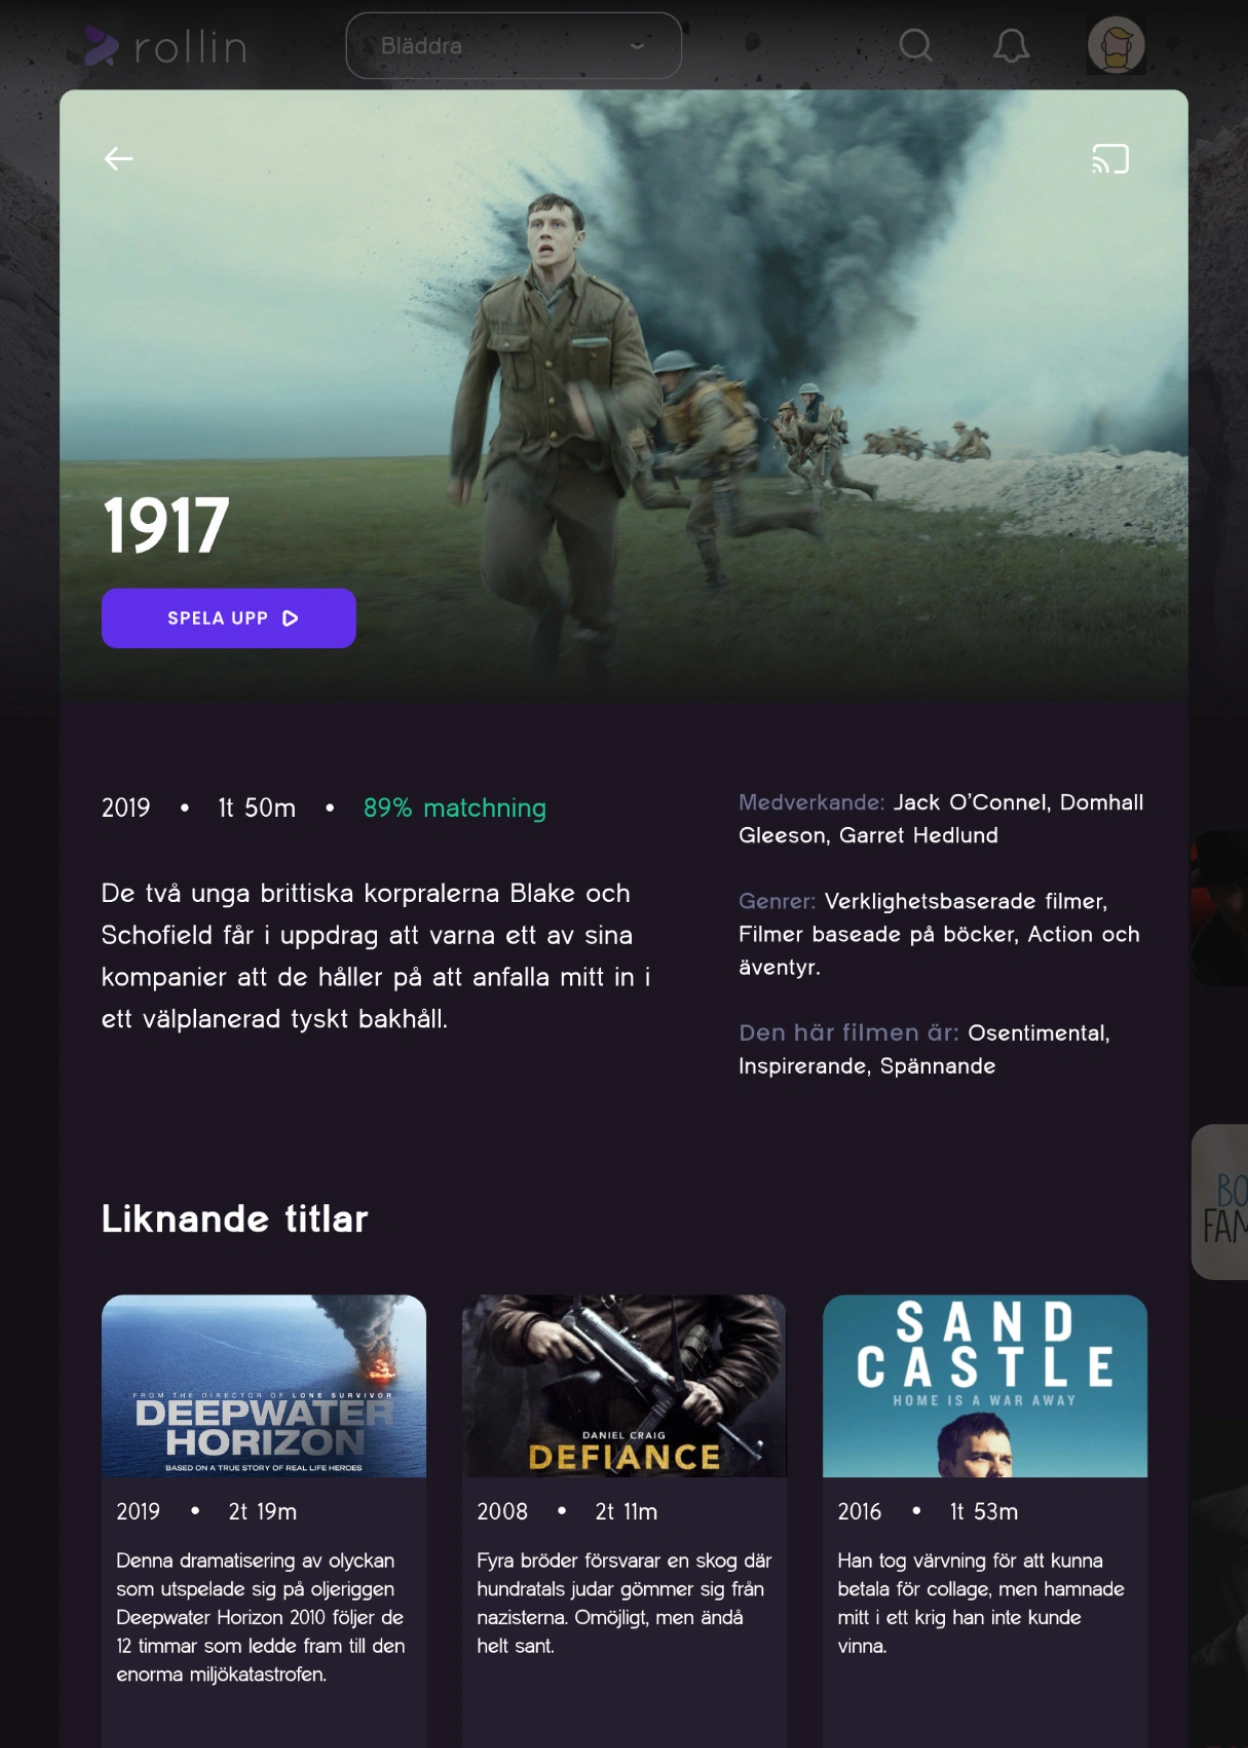Select cast member Jack O'Connel
The height and width of the screenshot is (1748, 1248).
click(971, 802)
